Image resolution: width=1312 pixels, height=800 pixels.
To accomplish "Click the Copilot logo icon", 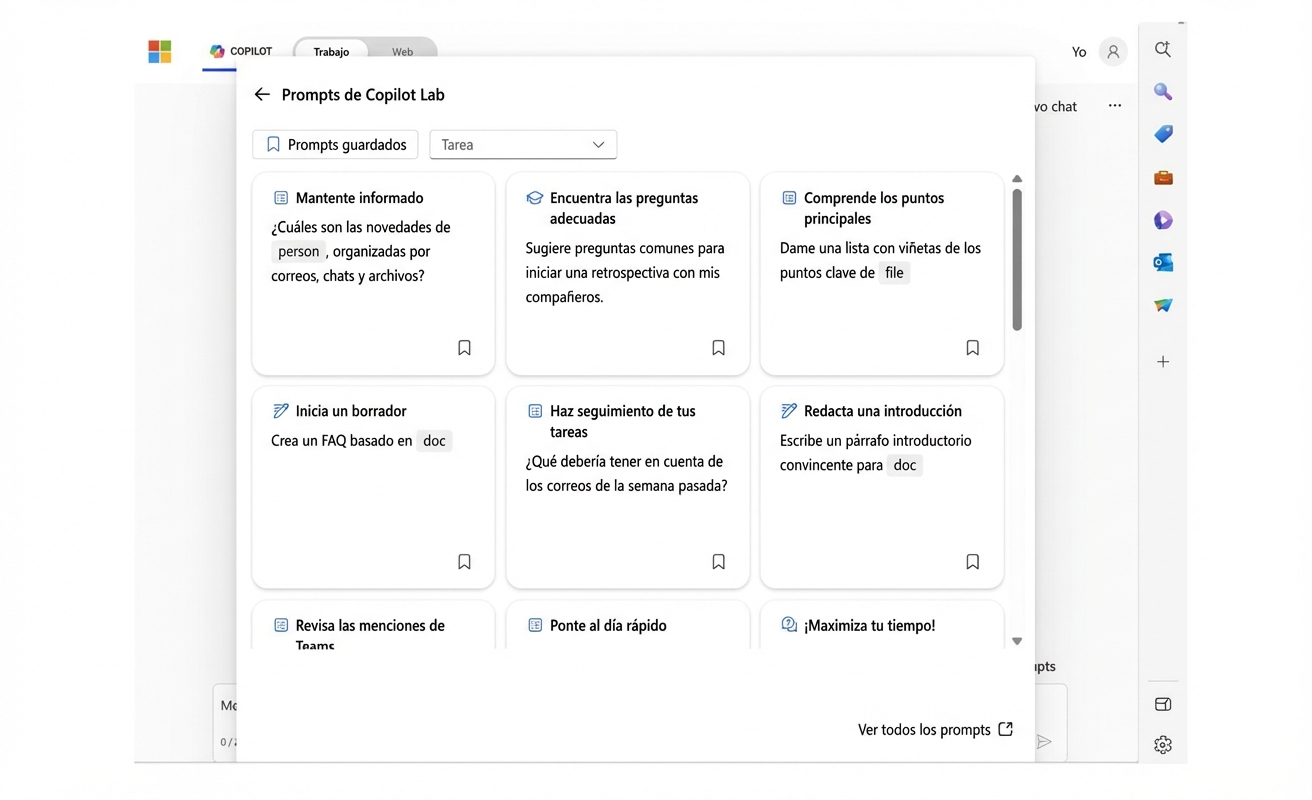I will (216, 51).
